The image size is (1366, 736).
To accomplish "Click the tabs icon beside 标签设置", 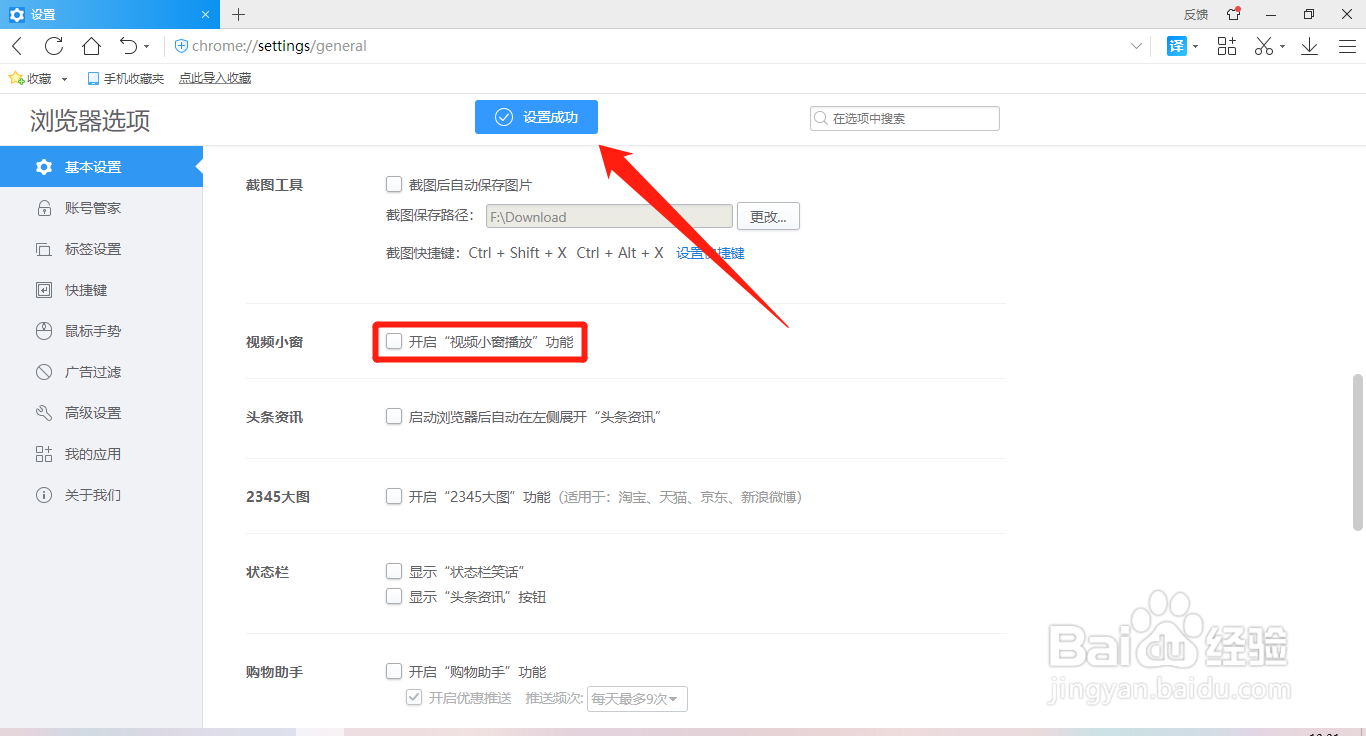I will pos(43,249).
